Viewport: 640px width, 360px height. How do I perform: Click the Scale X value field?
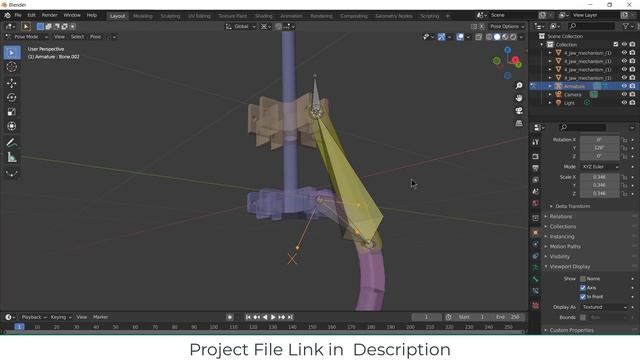click(600, 177)
